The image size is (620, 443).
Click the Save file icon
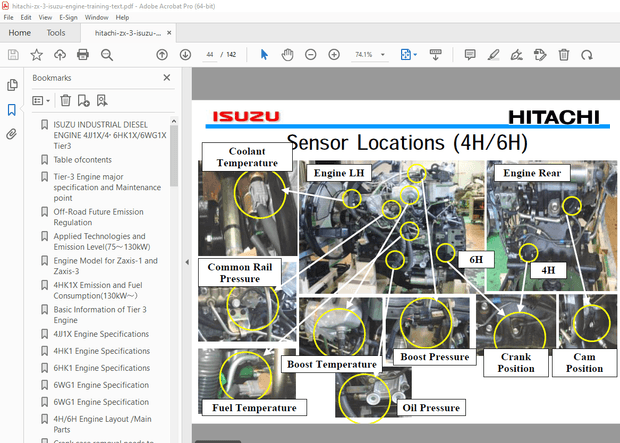pyautogui.click(x=13, y=55)
